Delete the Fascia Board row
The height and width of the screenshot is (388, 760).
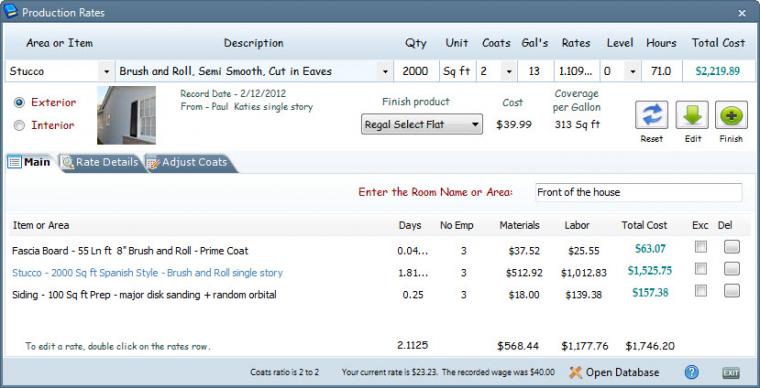pyautogui.click(x=732, y=247)
